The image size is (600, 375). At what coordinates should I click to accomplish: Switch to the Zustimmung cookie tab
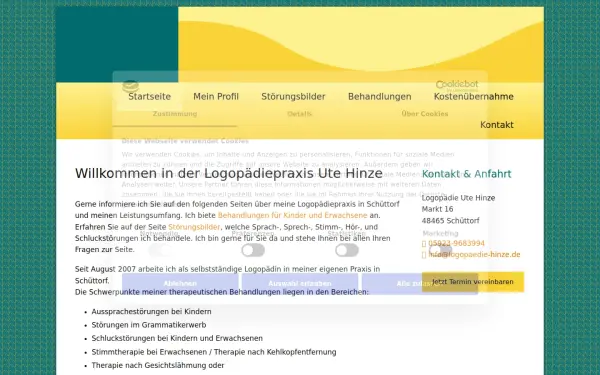click(175, 114)
